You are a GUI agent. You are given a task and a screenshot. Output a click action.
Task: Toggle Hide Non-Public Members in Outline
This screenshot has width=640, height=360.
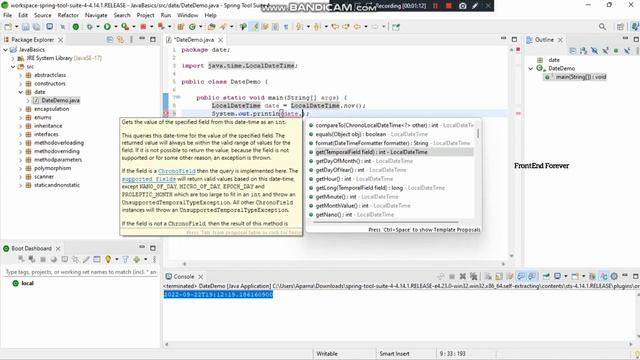coord(616,51)
